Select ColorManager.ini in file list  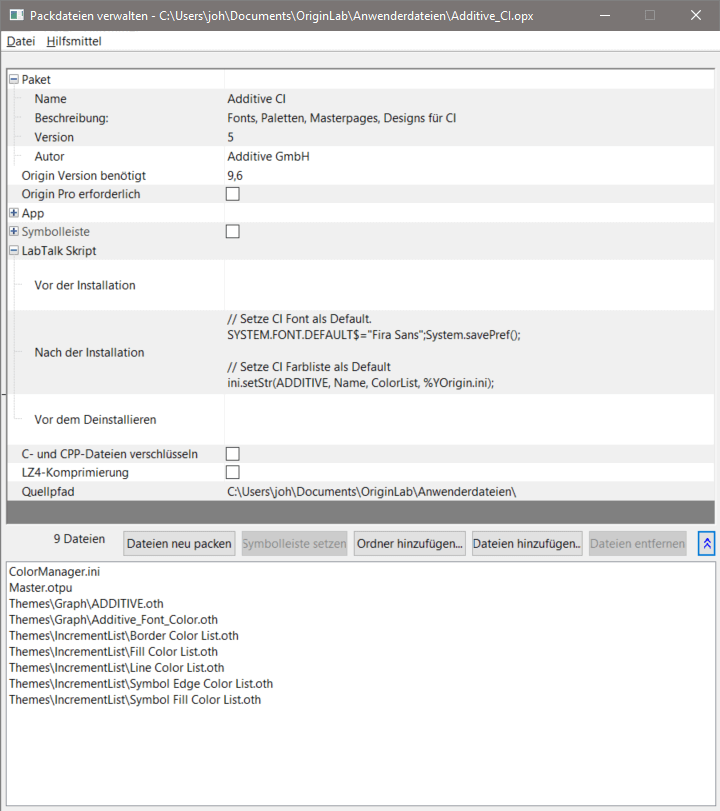pyautogui.click(x=55, y=572)
